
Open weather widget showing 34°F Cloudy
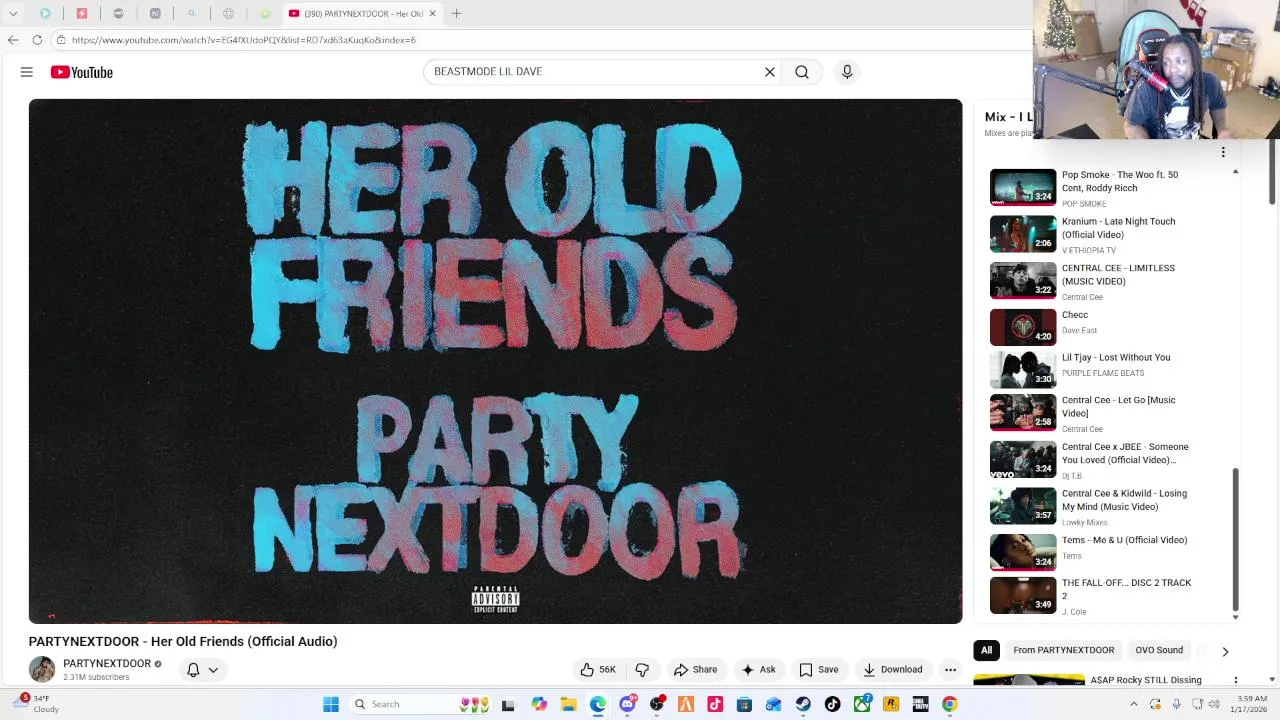(36, 704)
